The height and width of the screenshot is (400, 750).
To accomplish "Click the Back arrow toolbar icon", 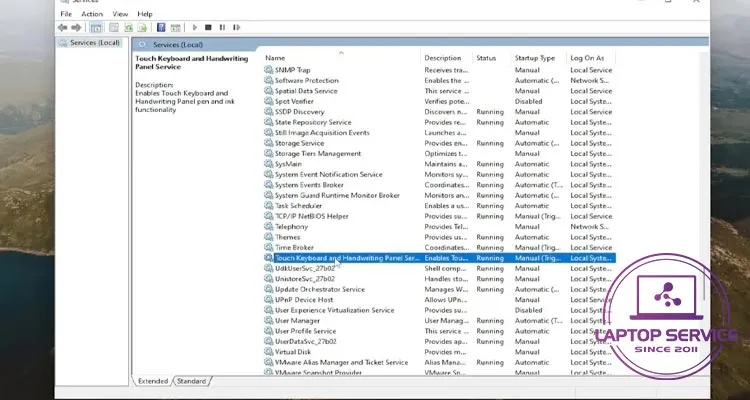I will [x=64, y=27].
